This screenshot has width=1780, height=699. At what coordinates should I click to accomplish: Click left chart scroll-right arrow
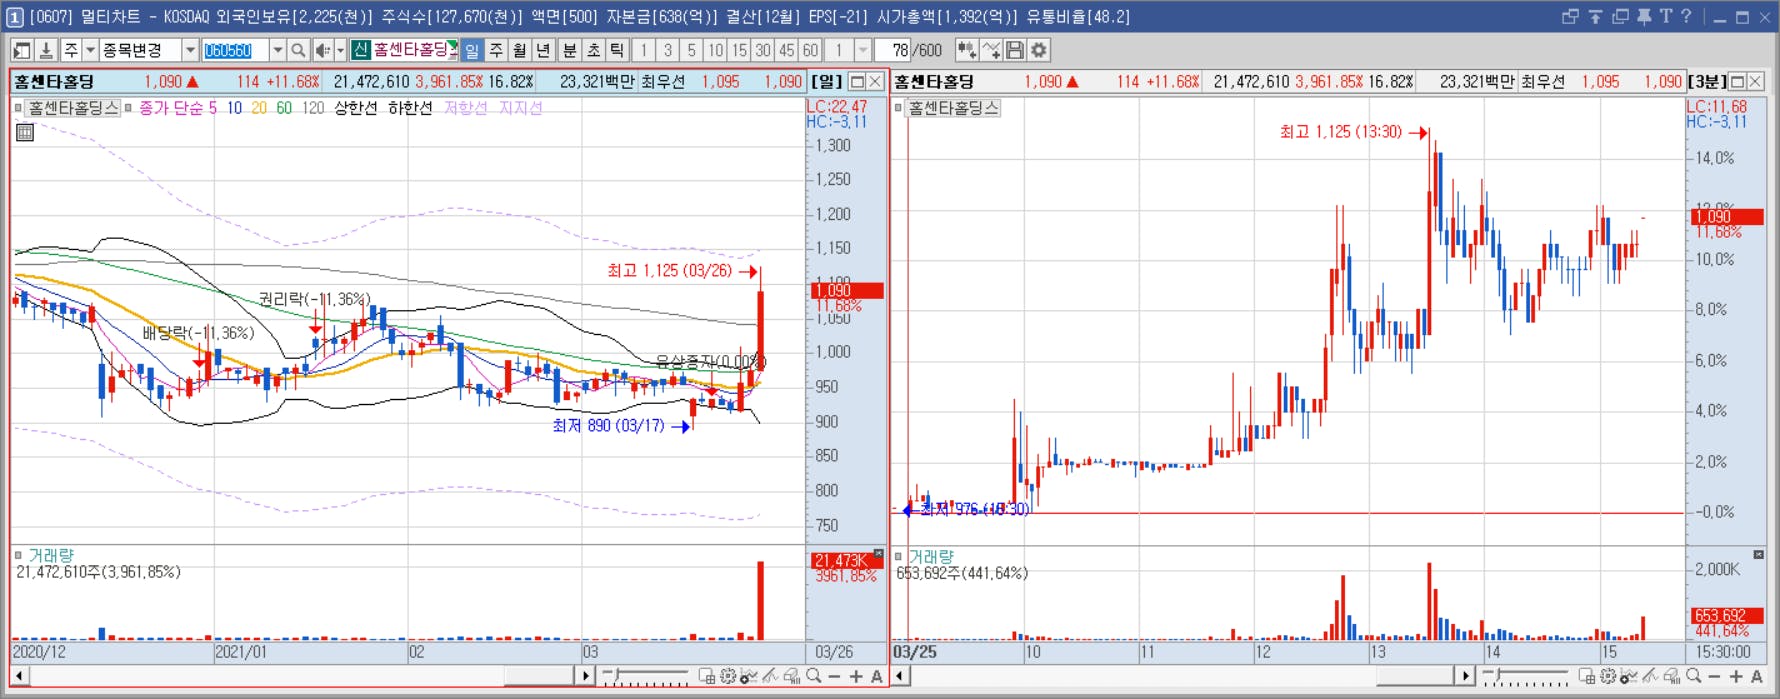pyautogui.click(x=586, y=677)
